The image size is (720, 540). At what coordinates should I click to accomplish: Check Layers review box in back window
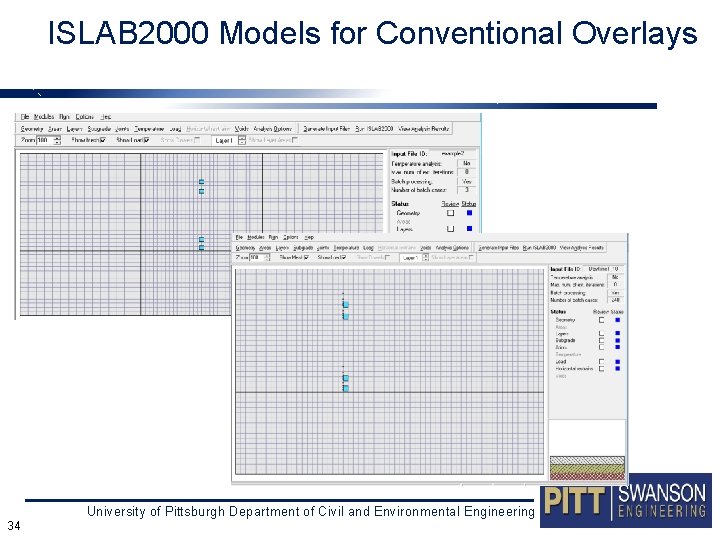450,229
